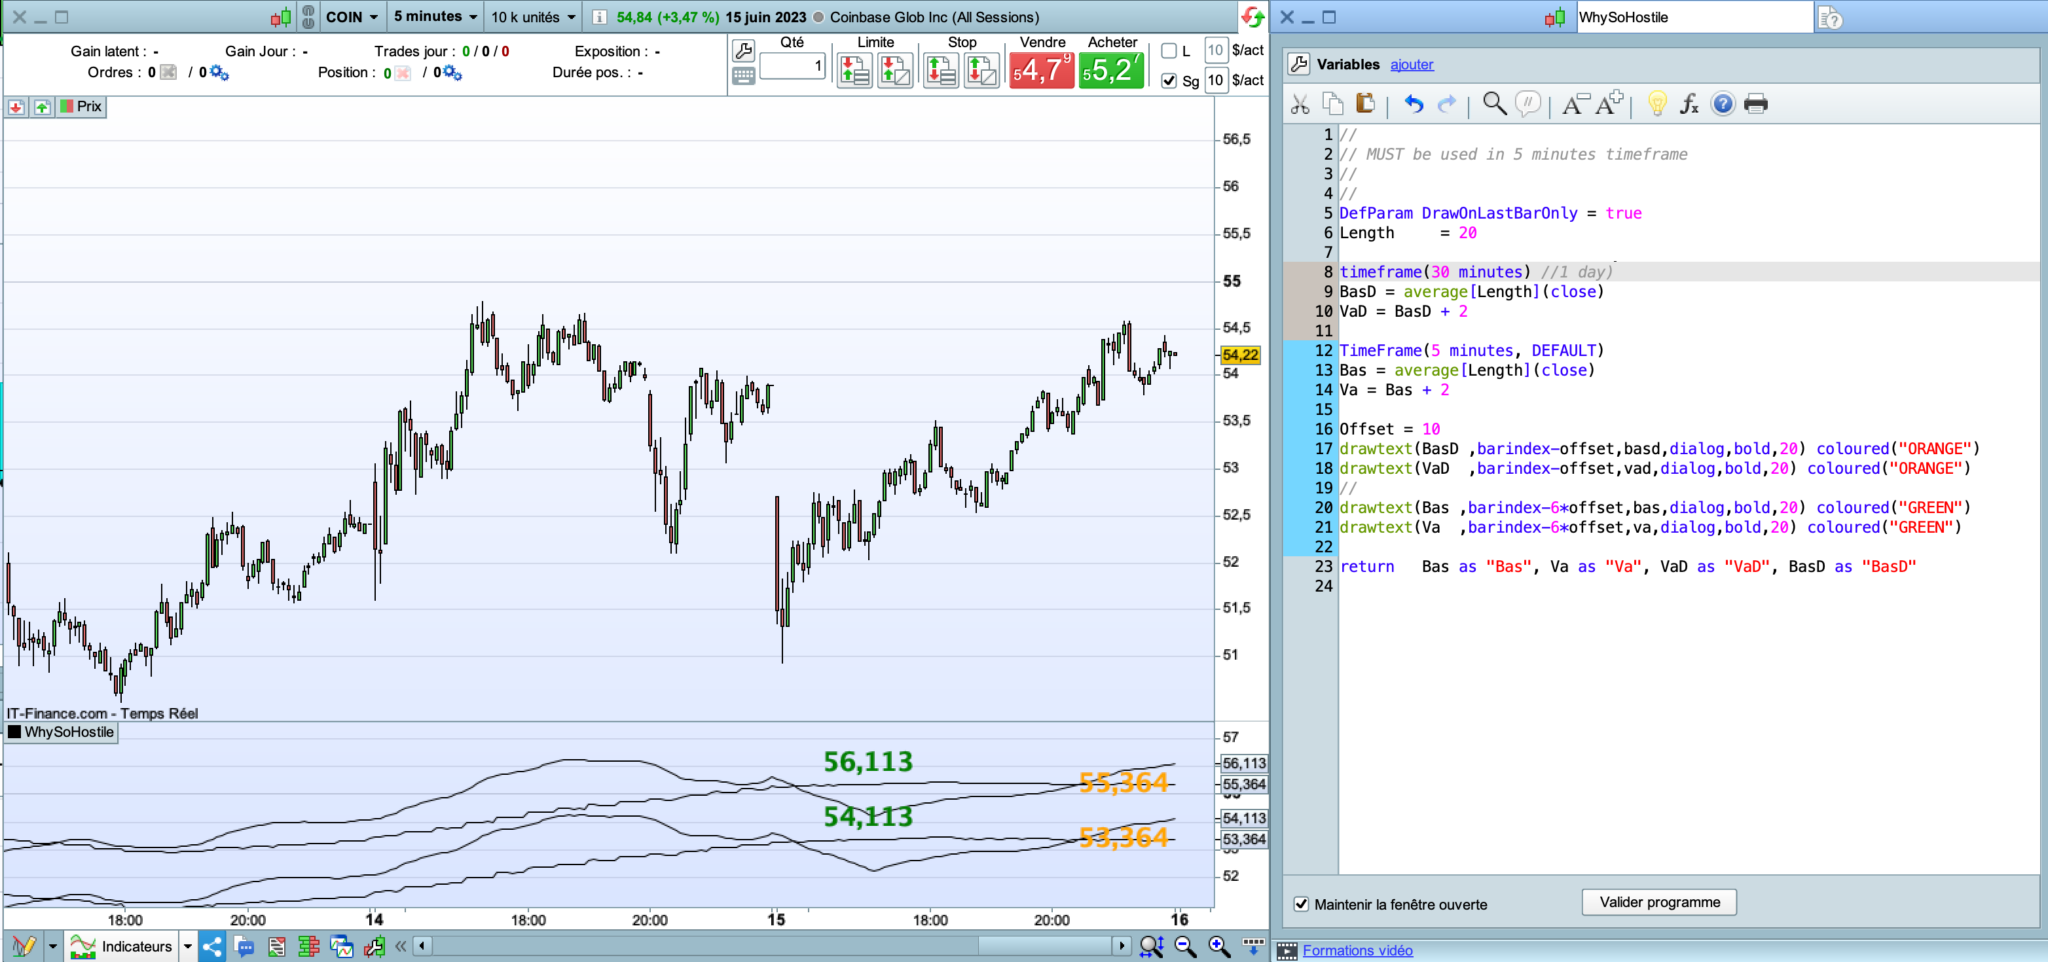This screenshot has width=2048, height=962.
Task: Toggle the chart link chain icon
Action: [x=308, y=17]
